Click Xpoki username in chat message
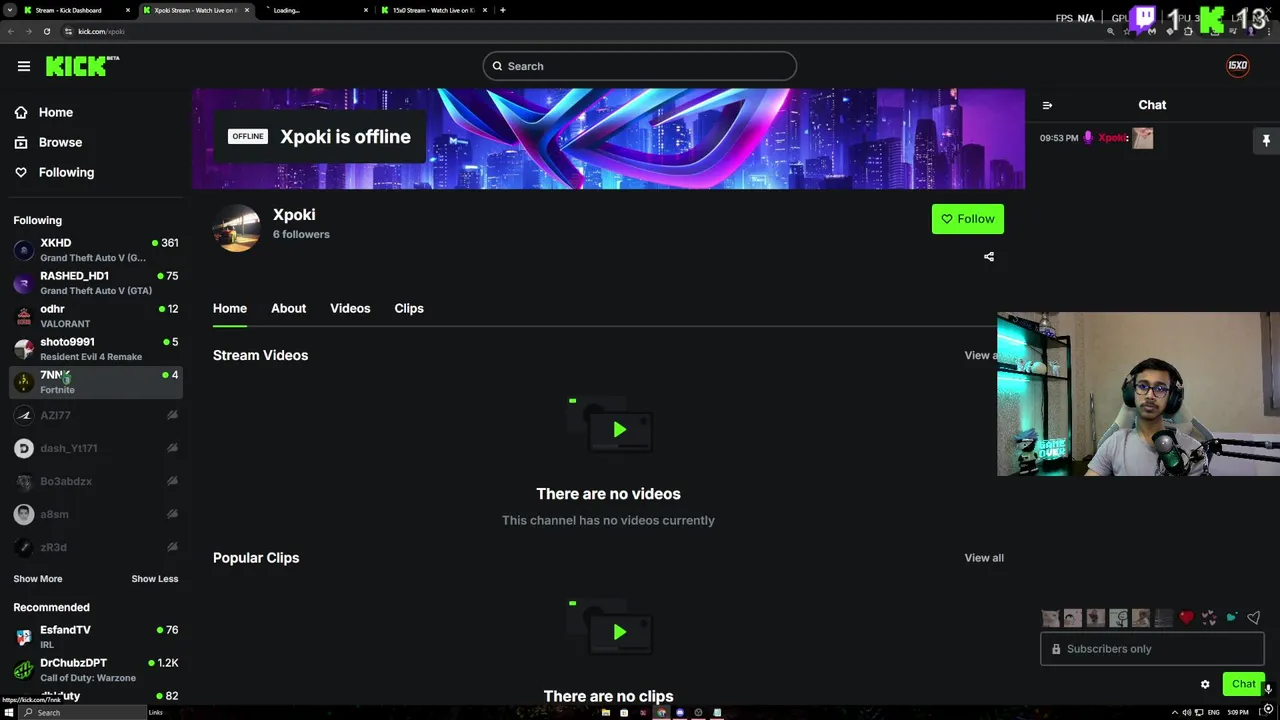1280x720 pixels. tap(1112, 138)
